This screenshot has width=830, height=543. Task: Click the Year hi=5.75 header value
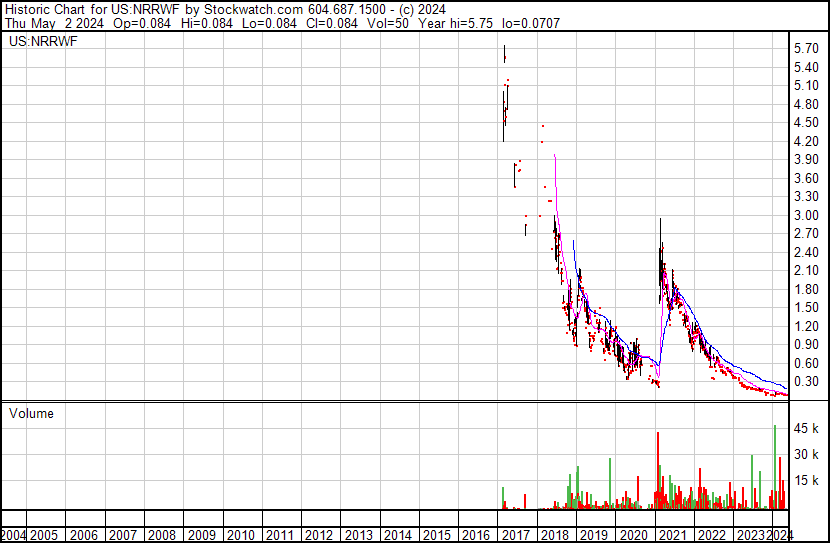(455, 23)
